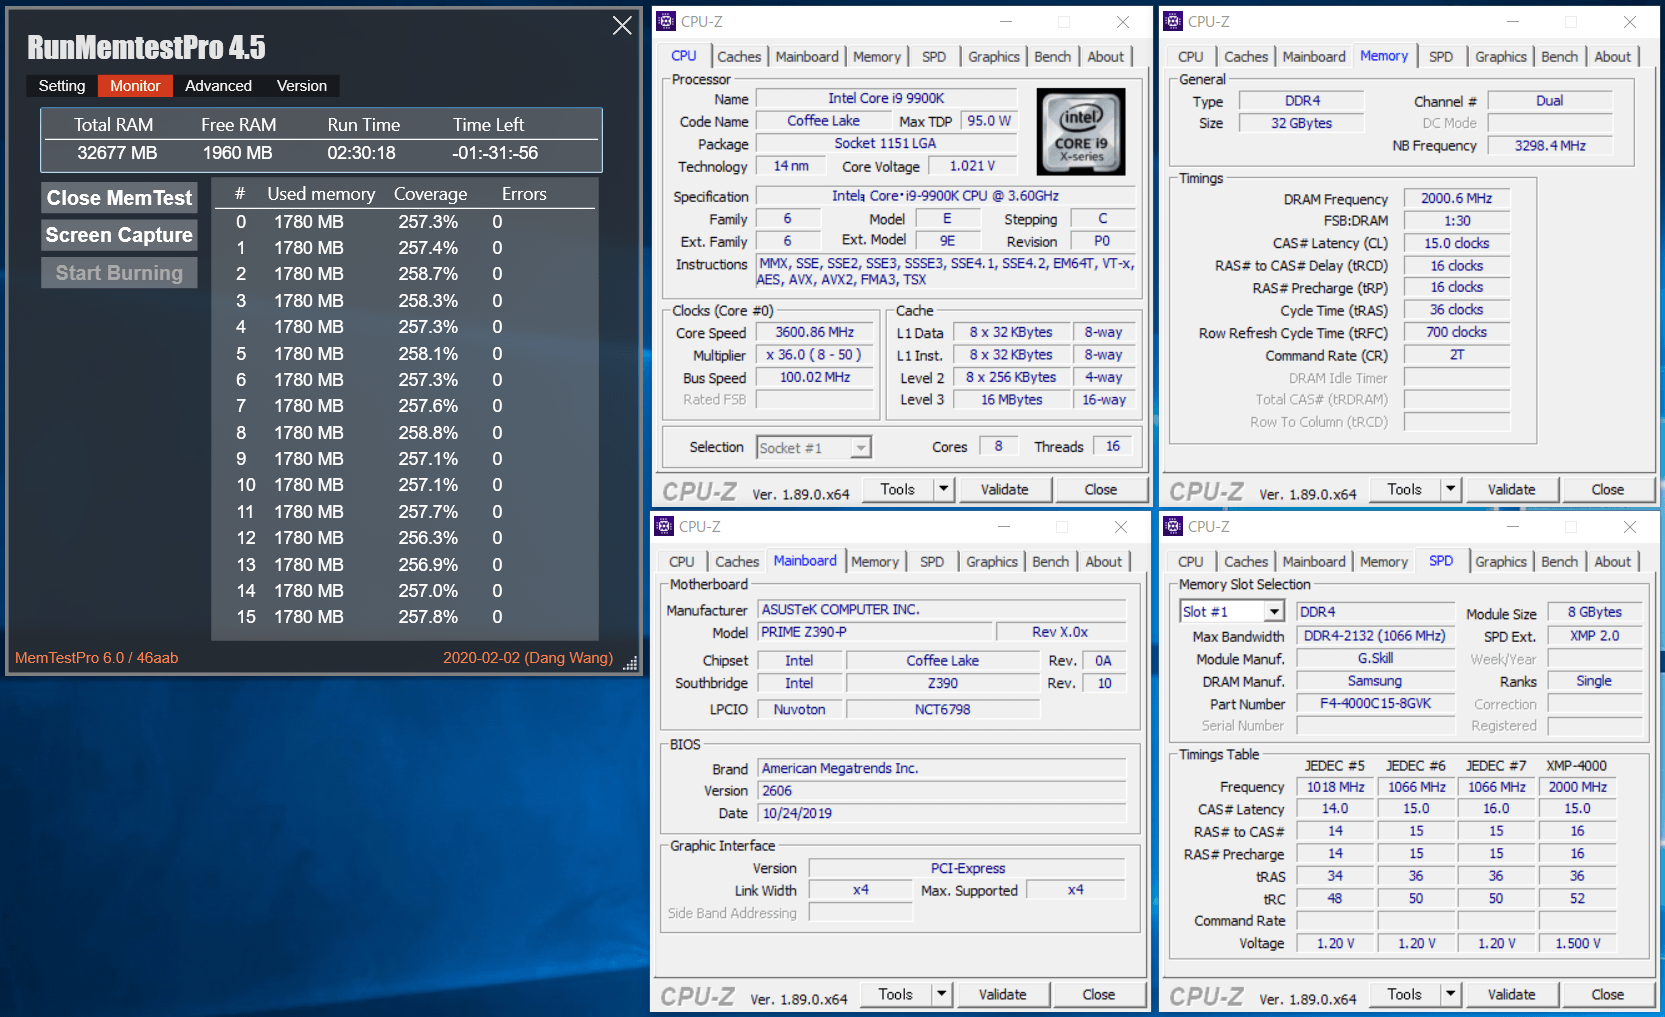Image resolution: width=1665 pixels, height=1017 pixels.
Task: Open the Advanced tab in RunMemtestPro
Action: point(218,86)
